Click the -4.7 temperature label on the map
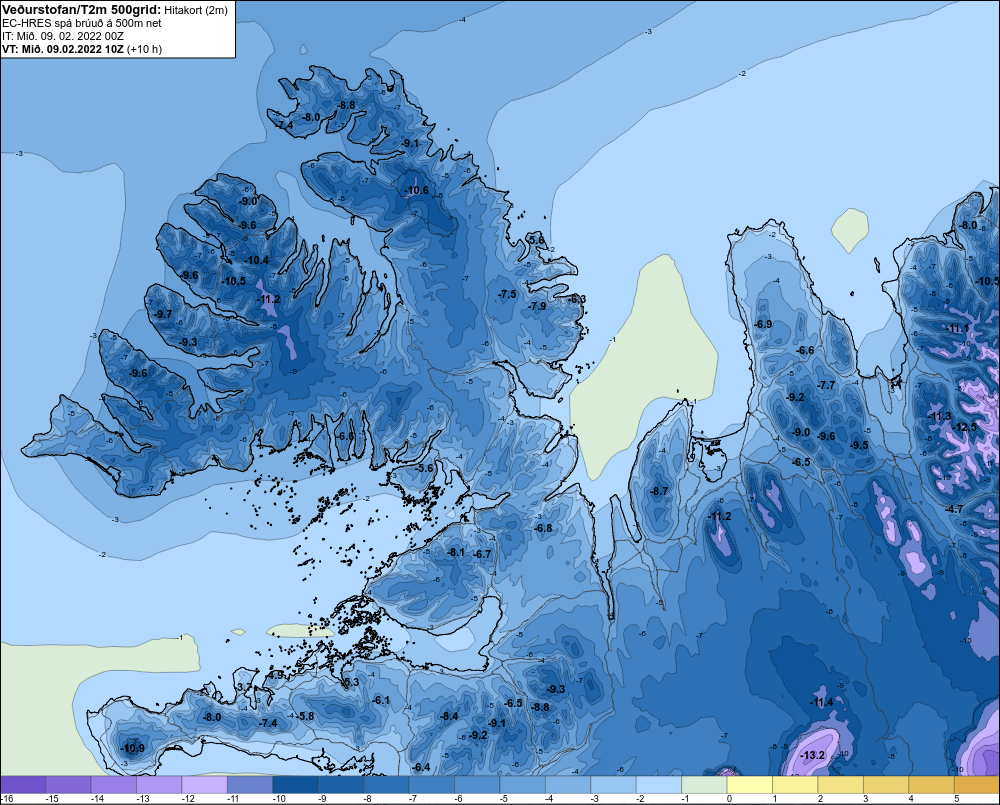 coord(953,509)
